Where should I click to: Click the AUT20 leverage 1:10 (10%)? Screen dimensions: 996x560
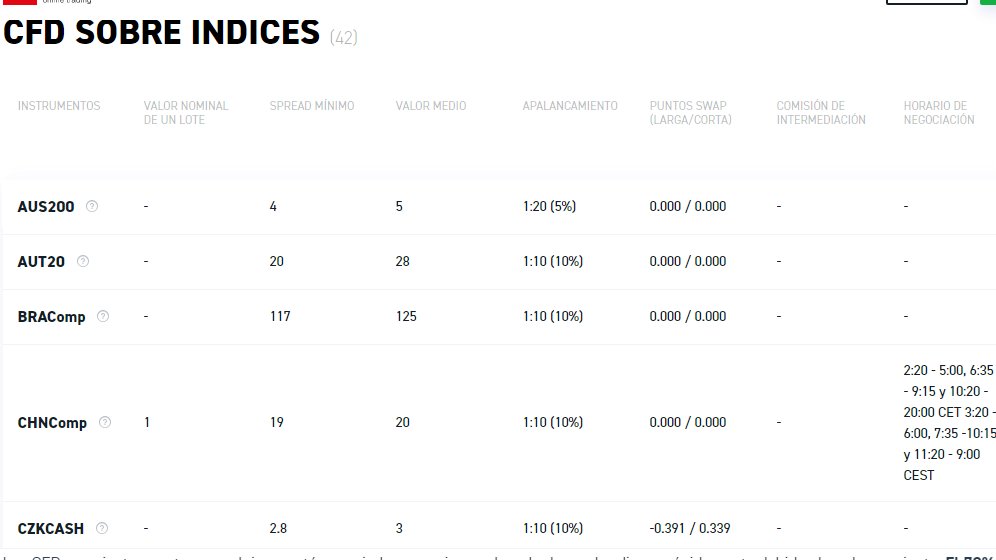(x=553, y=262)
